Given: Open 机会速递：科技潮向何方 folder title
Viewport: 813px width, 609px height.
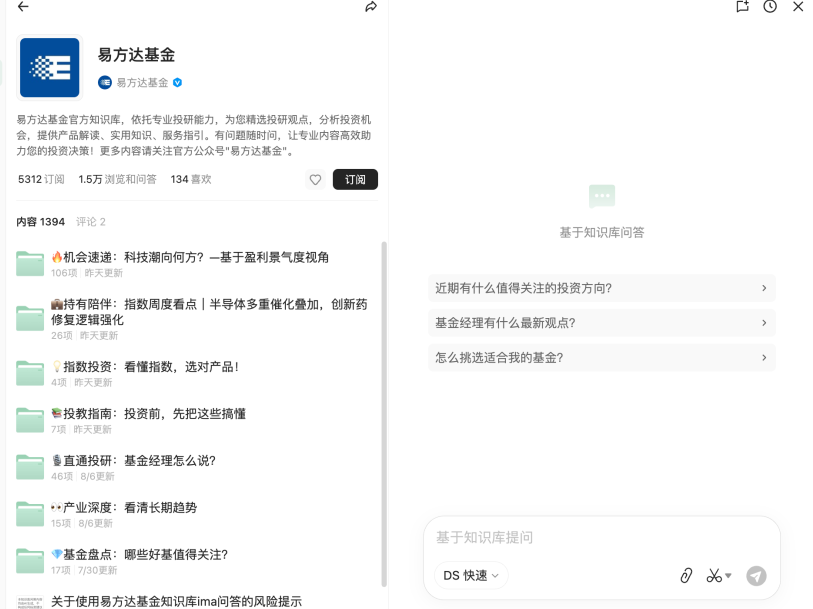Looking at the screenshot, I should [x=190, y=257].
